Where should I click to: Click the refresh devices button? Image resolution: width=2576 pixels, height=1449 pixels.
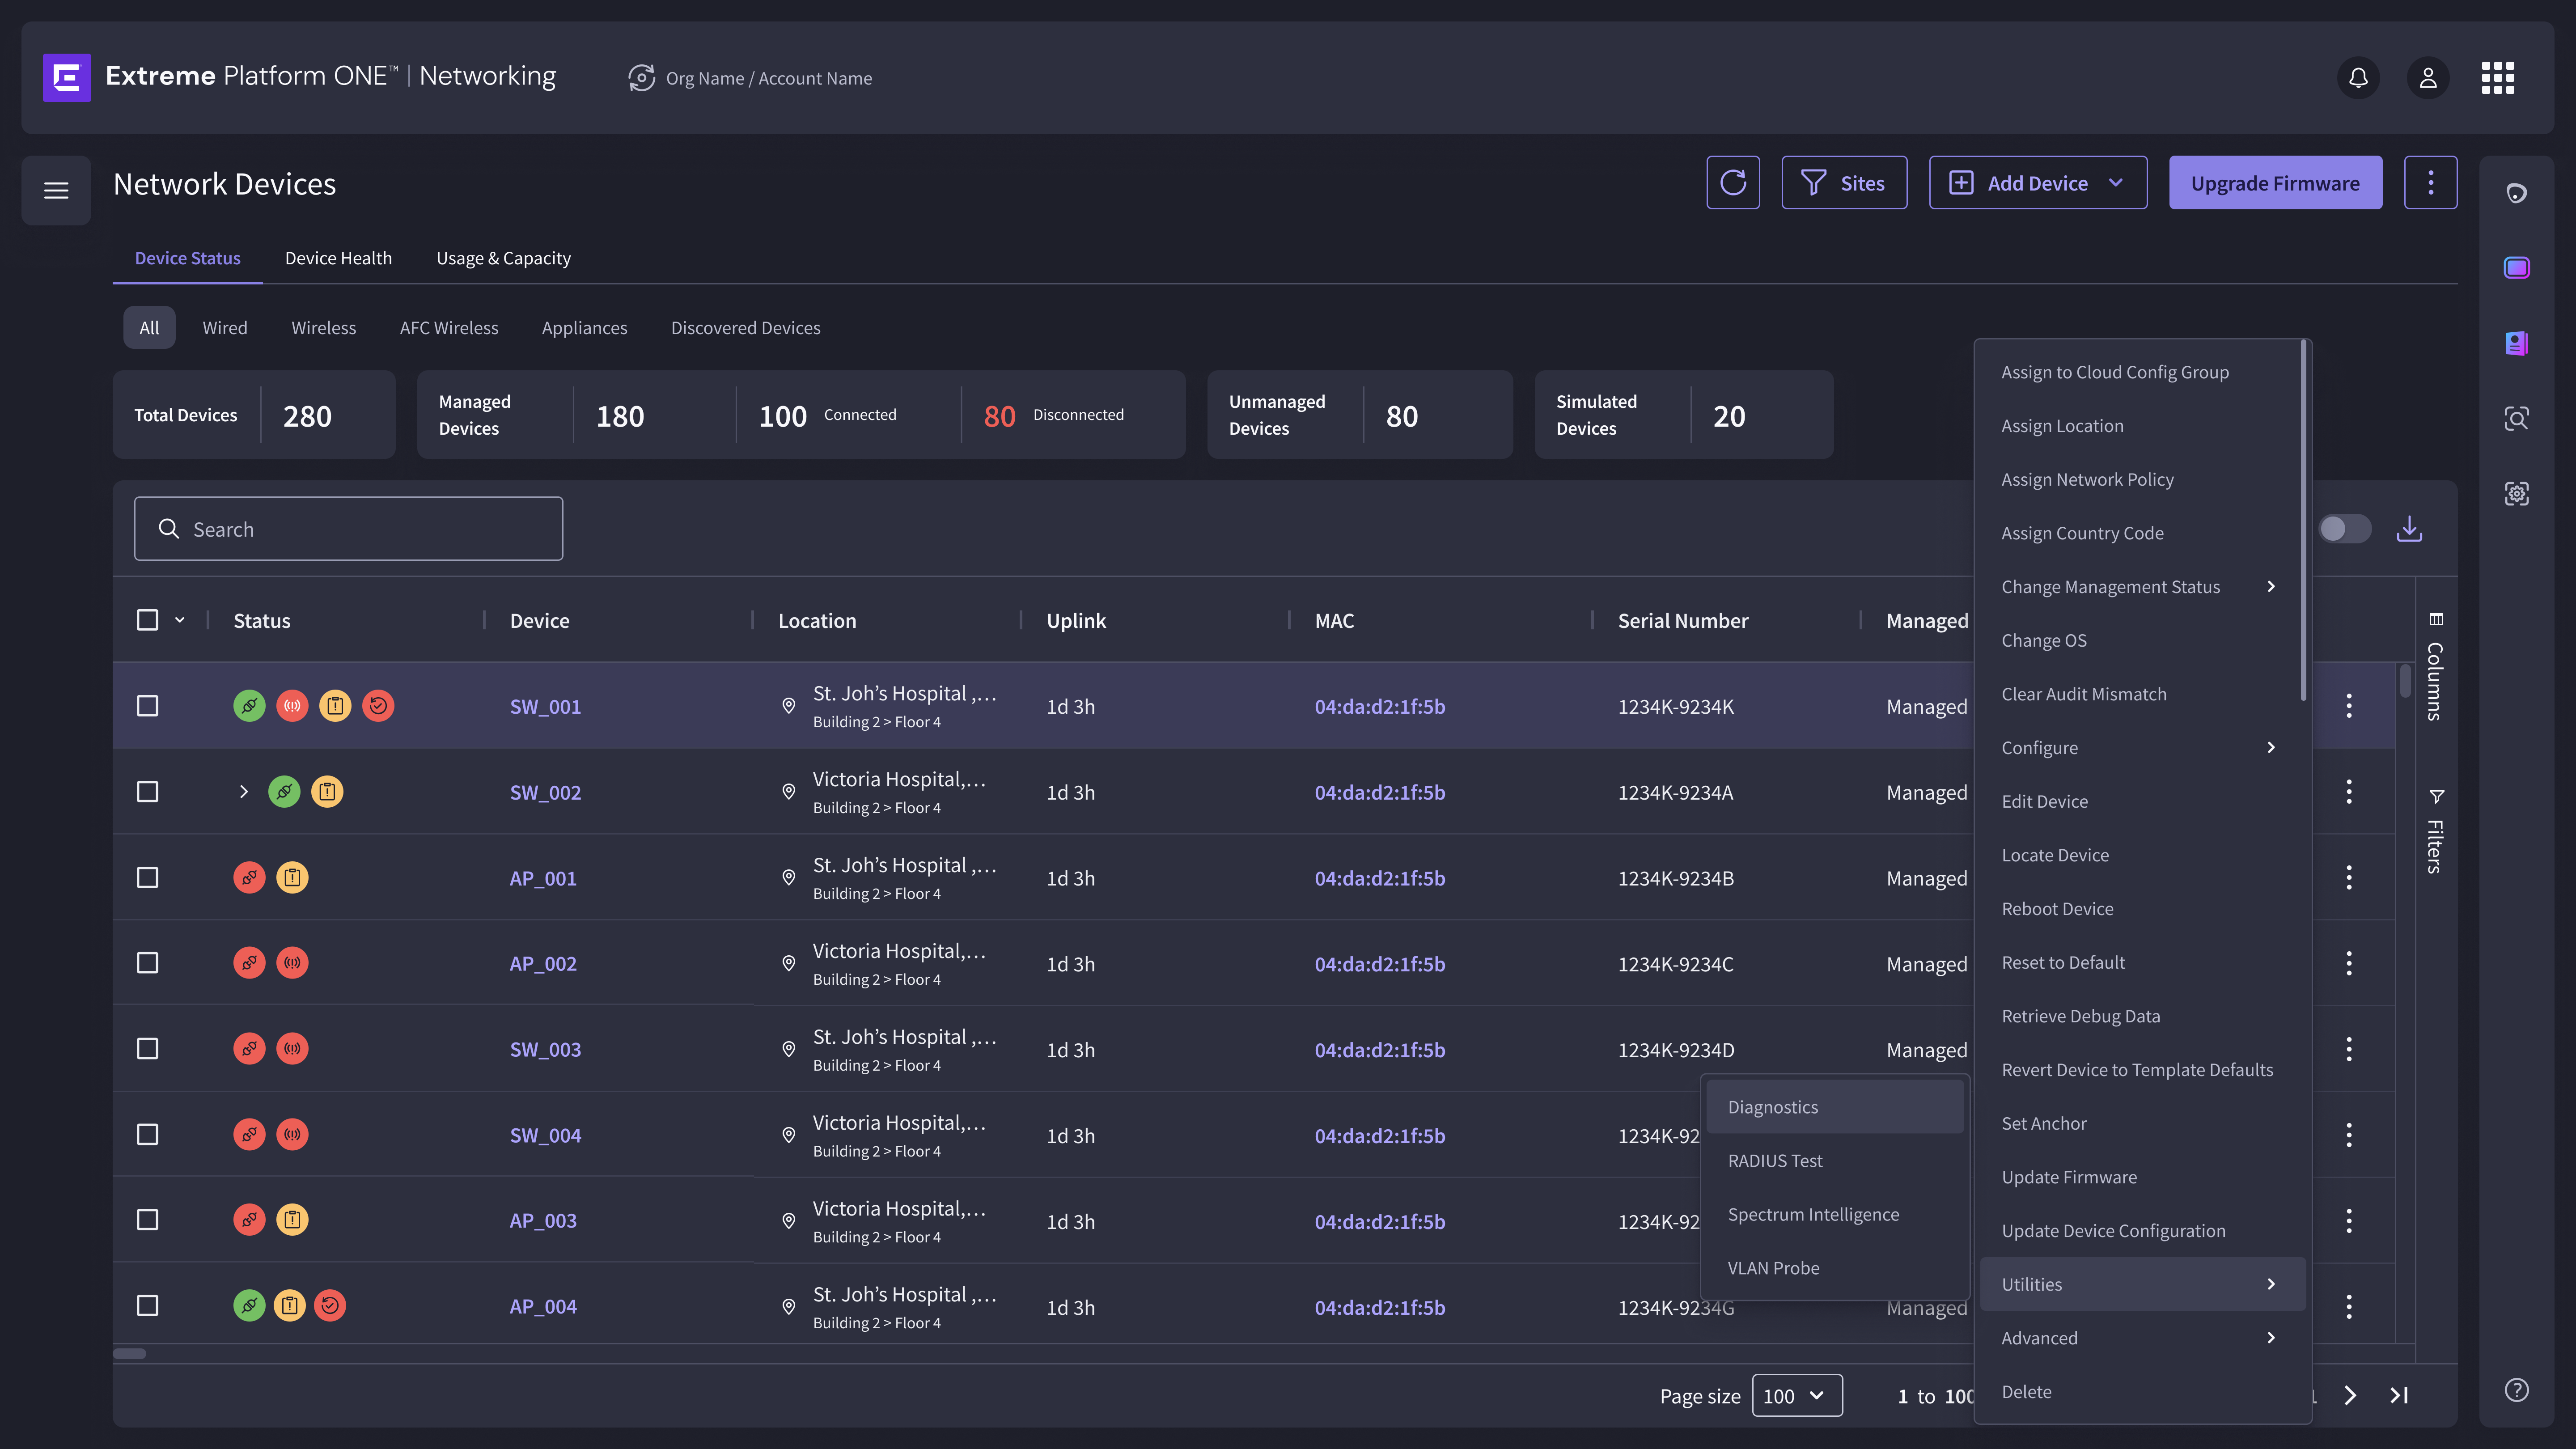(x=1733, y=183)
